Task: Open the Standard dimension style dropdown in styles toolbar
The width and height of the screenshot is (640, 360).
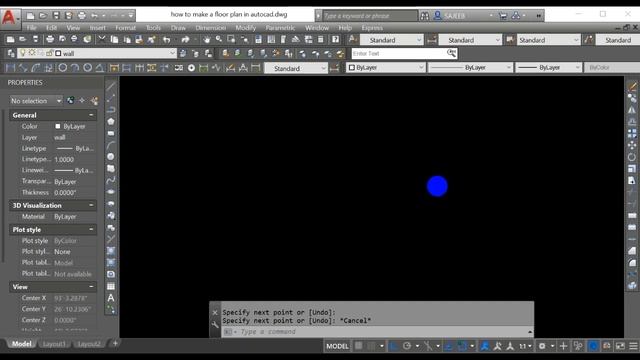Action: tap(469, 40)
